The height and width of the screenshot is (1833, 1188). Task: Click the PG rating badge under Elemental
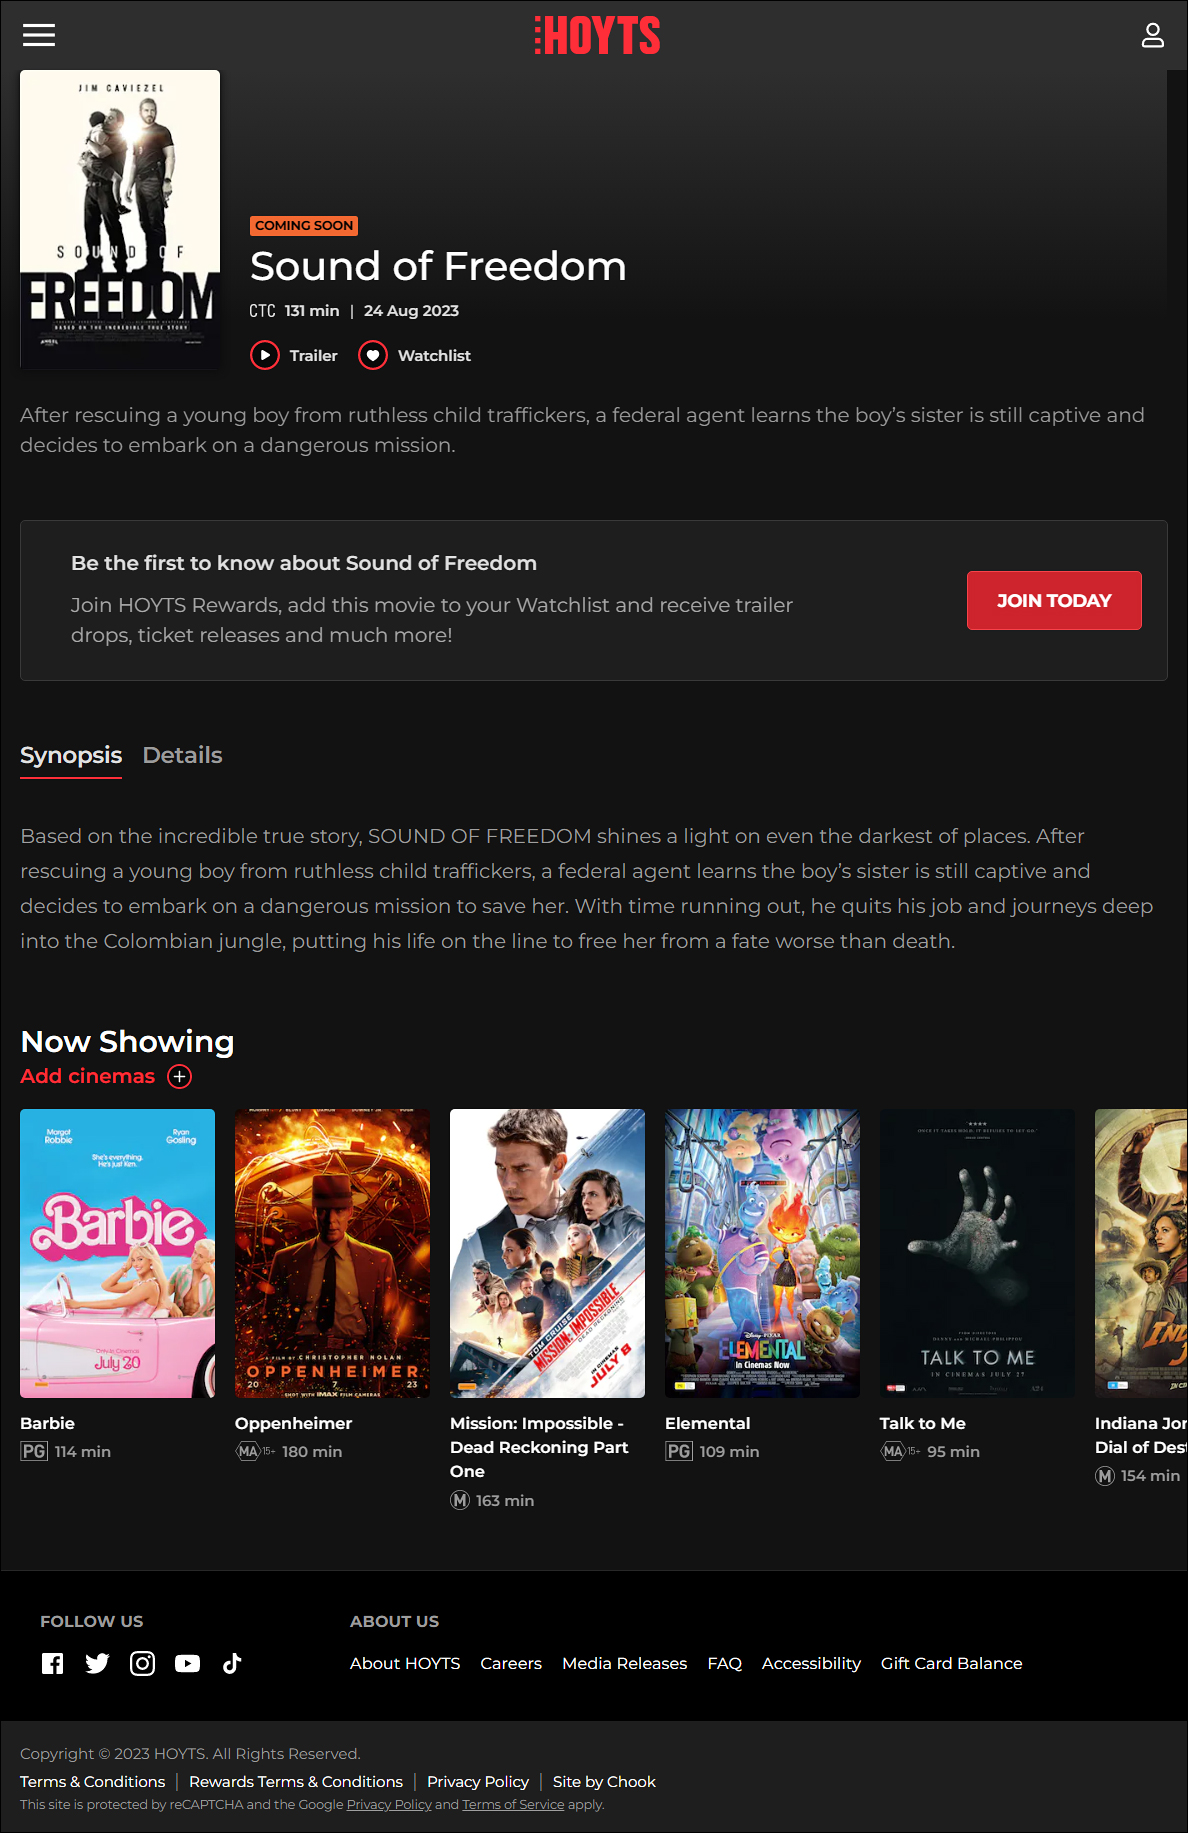tap(679, 1451)
